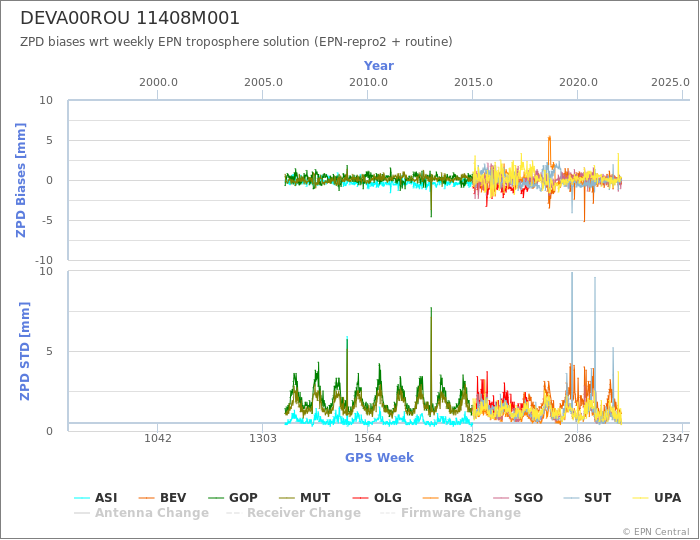This screenshot has height=540, width=700.
Task: Hide the RGA series in legend
Action: click(447, 498)
